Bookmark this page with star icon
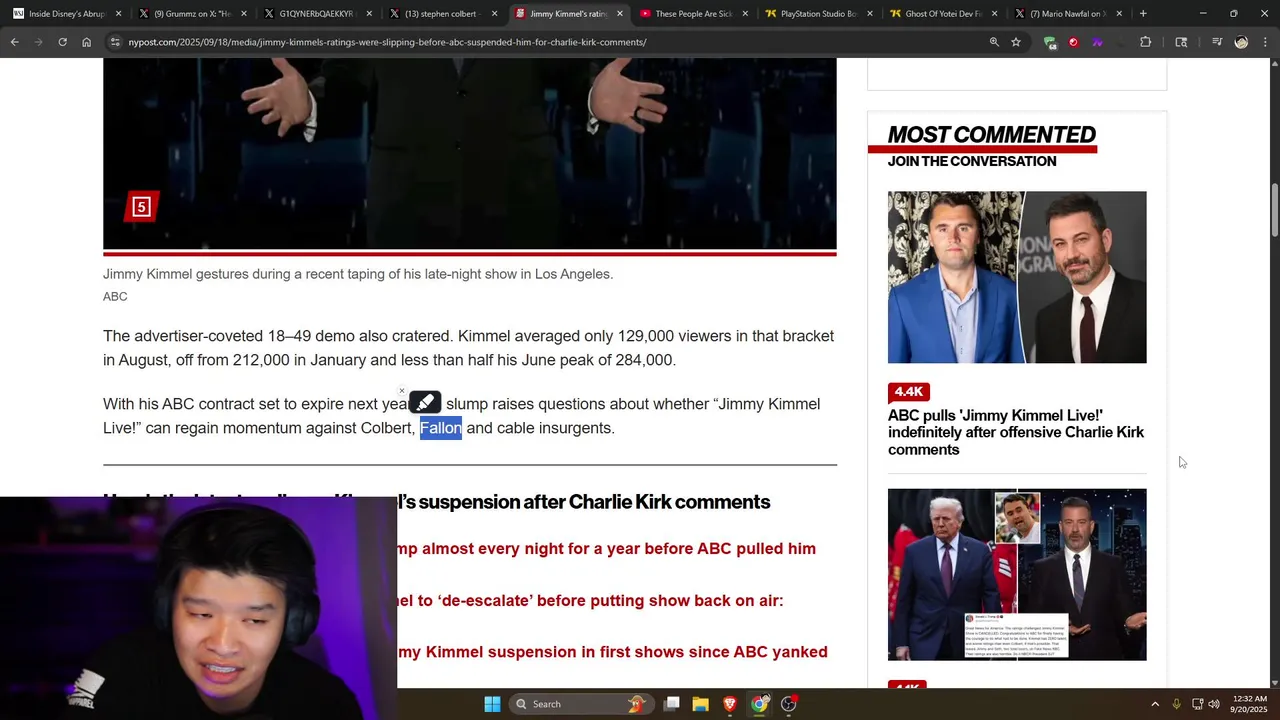Screen dimensions: 1280x720 coord(1016,42)
